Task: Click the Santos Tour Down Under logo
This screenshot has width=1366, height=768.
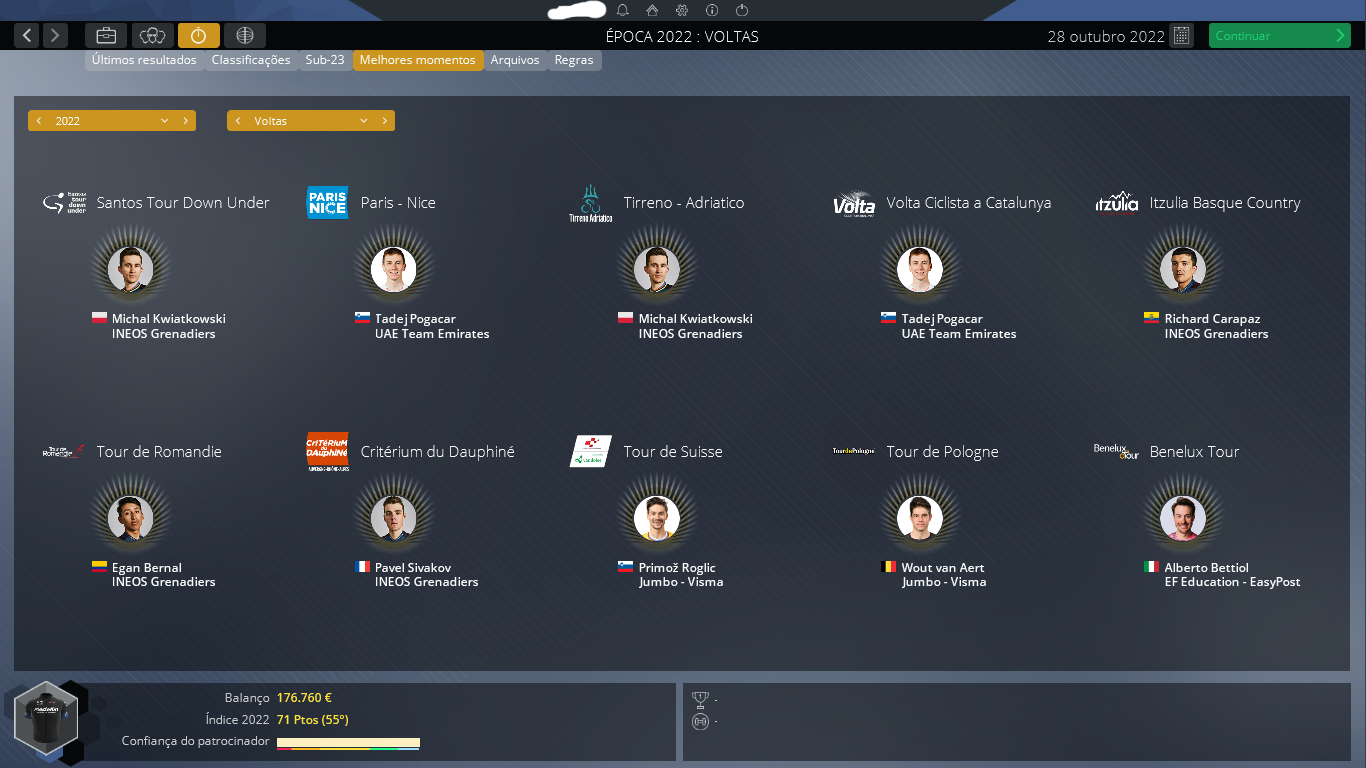Action: point(66,203)
